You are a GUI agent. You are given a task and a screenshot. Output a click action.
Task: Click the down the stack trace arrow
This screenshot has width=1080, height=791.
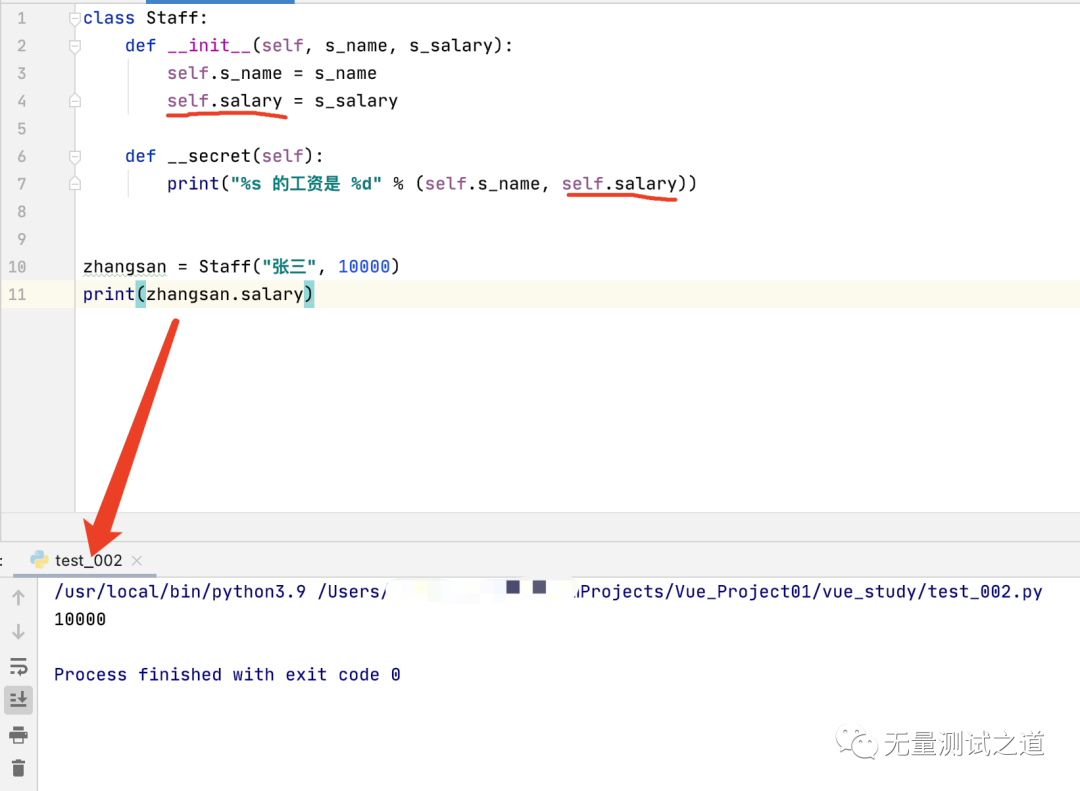(19, 631)
